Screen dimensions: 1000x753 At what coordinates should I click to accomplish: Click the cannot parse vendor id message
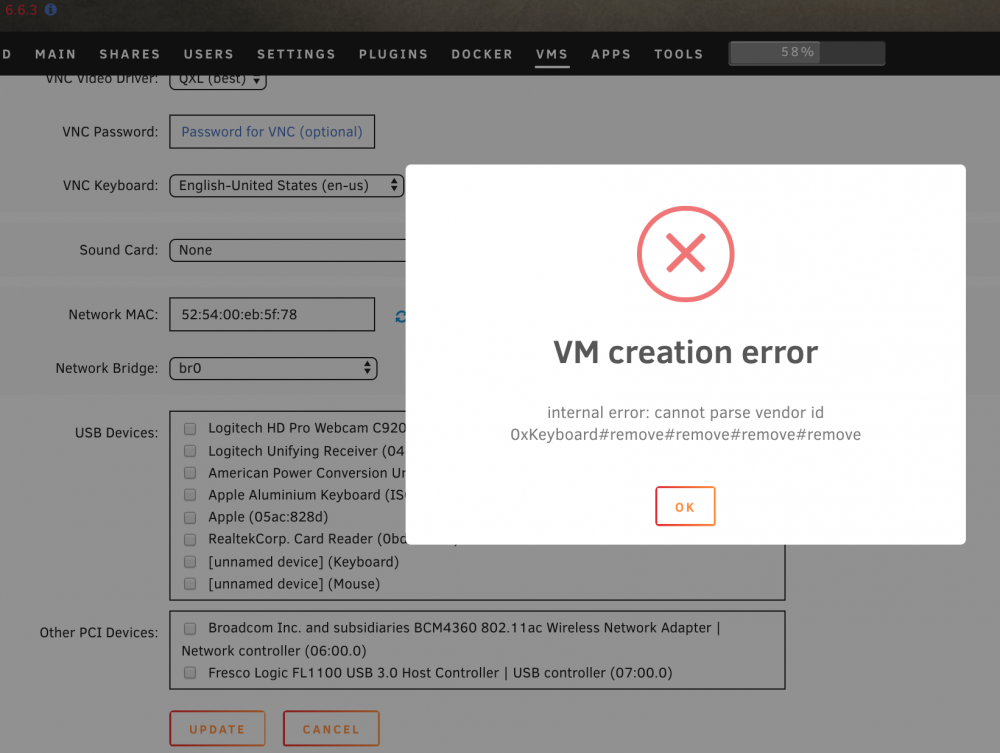(685, 423)
